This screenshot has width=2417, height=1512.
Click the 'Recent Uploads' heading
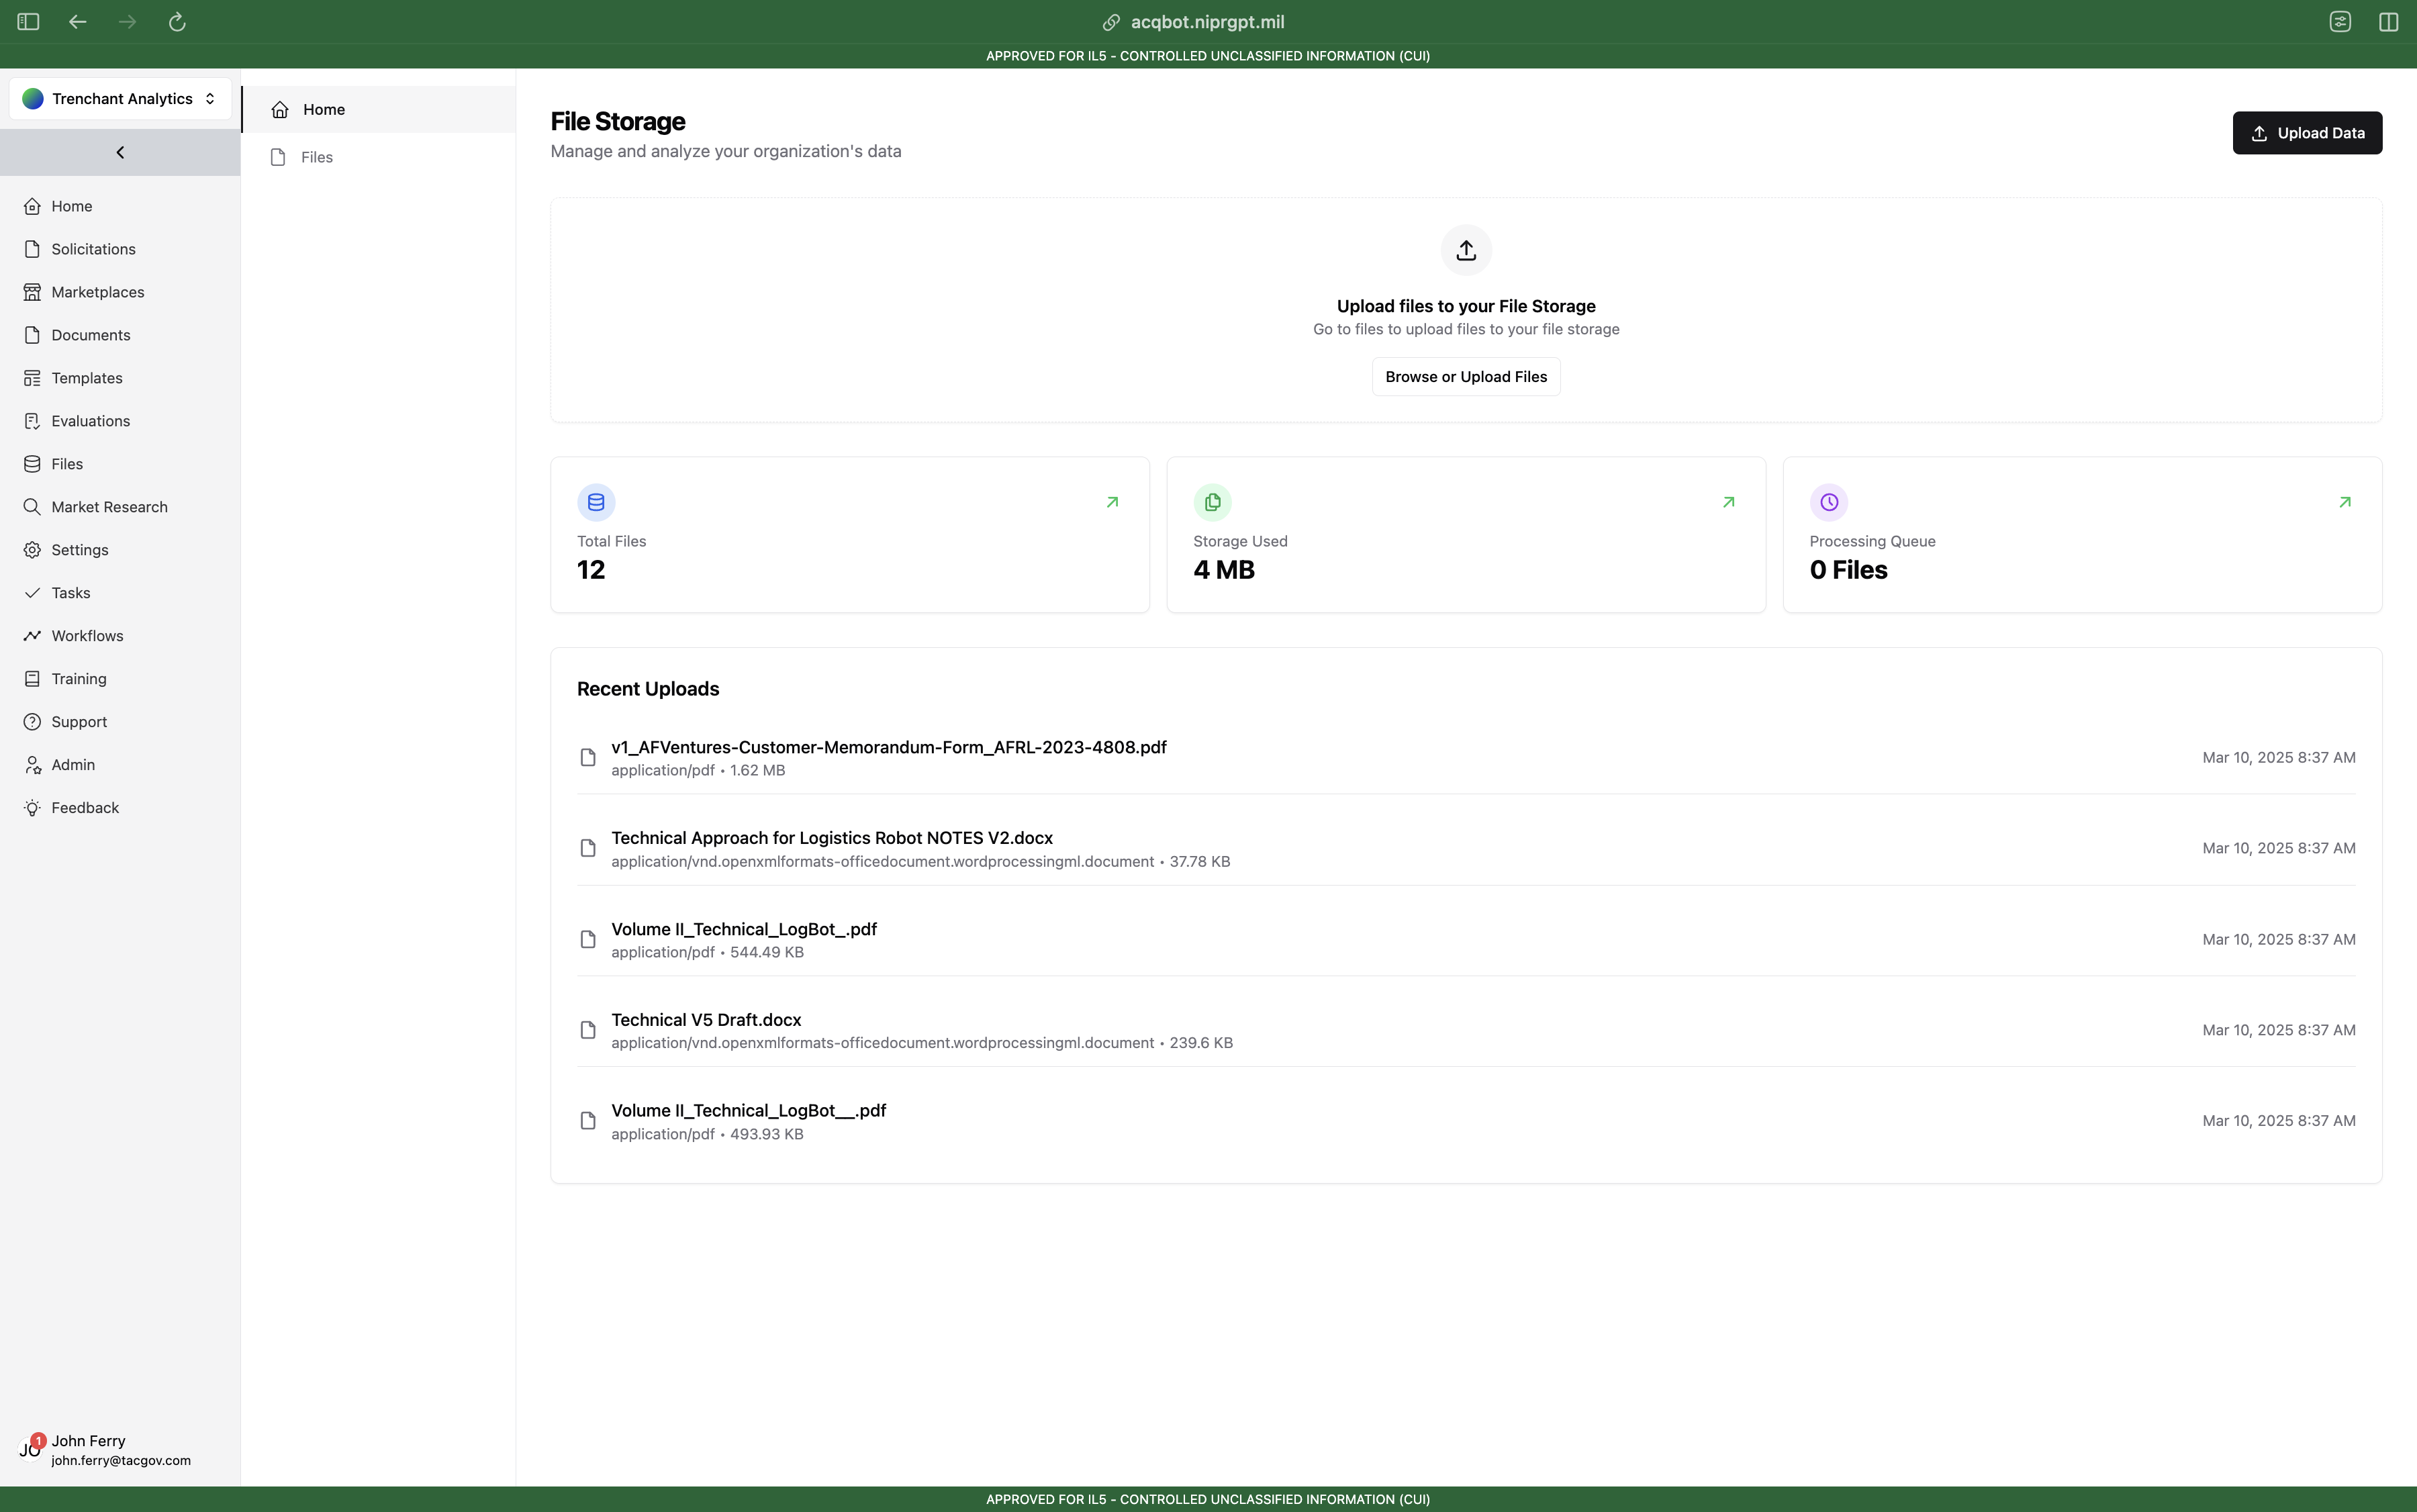click(648, 689)
